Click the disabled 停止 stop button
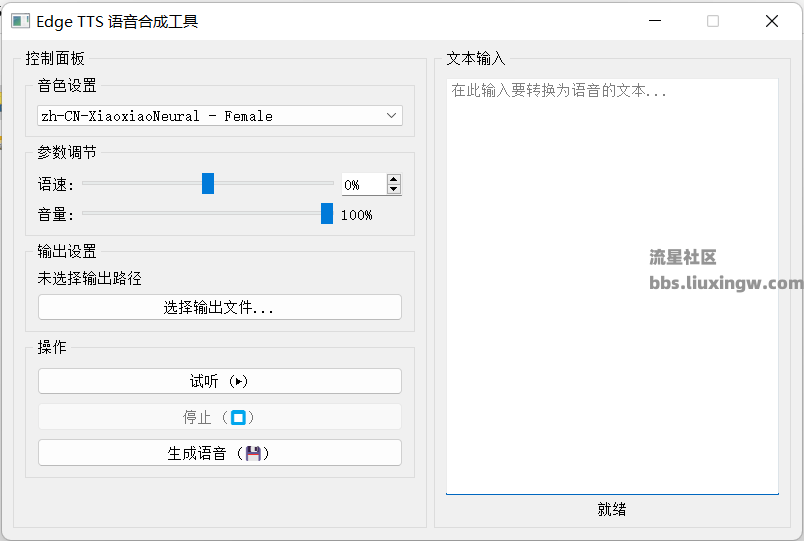 (219, 417)
